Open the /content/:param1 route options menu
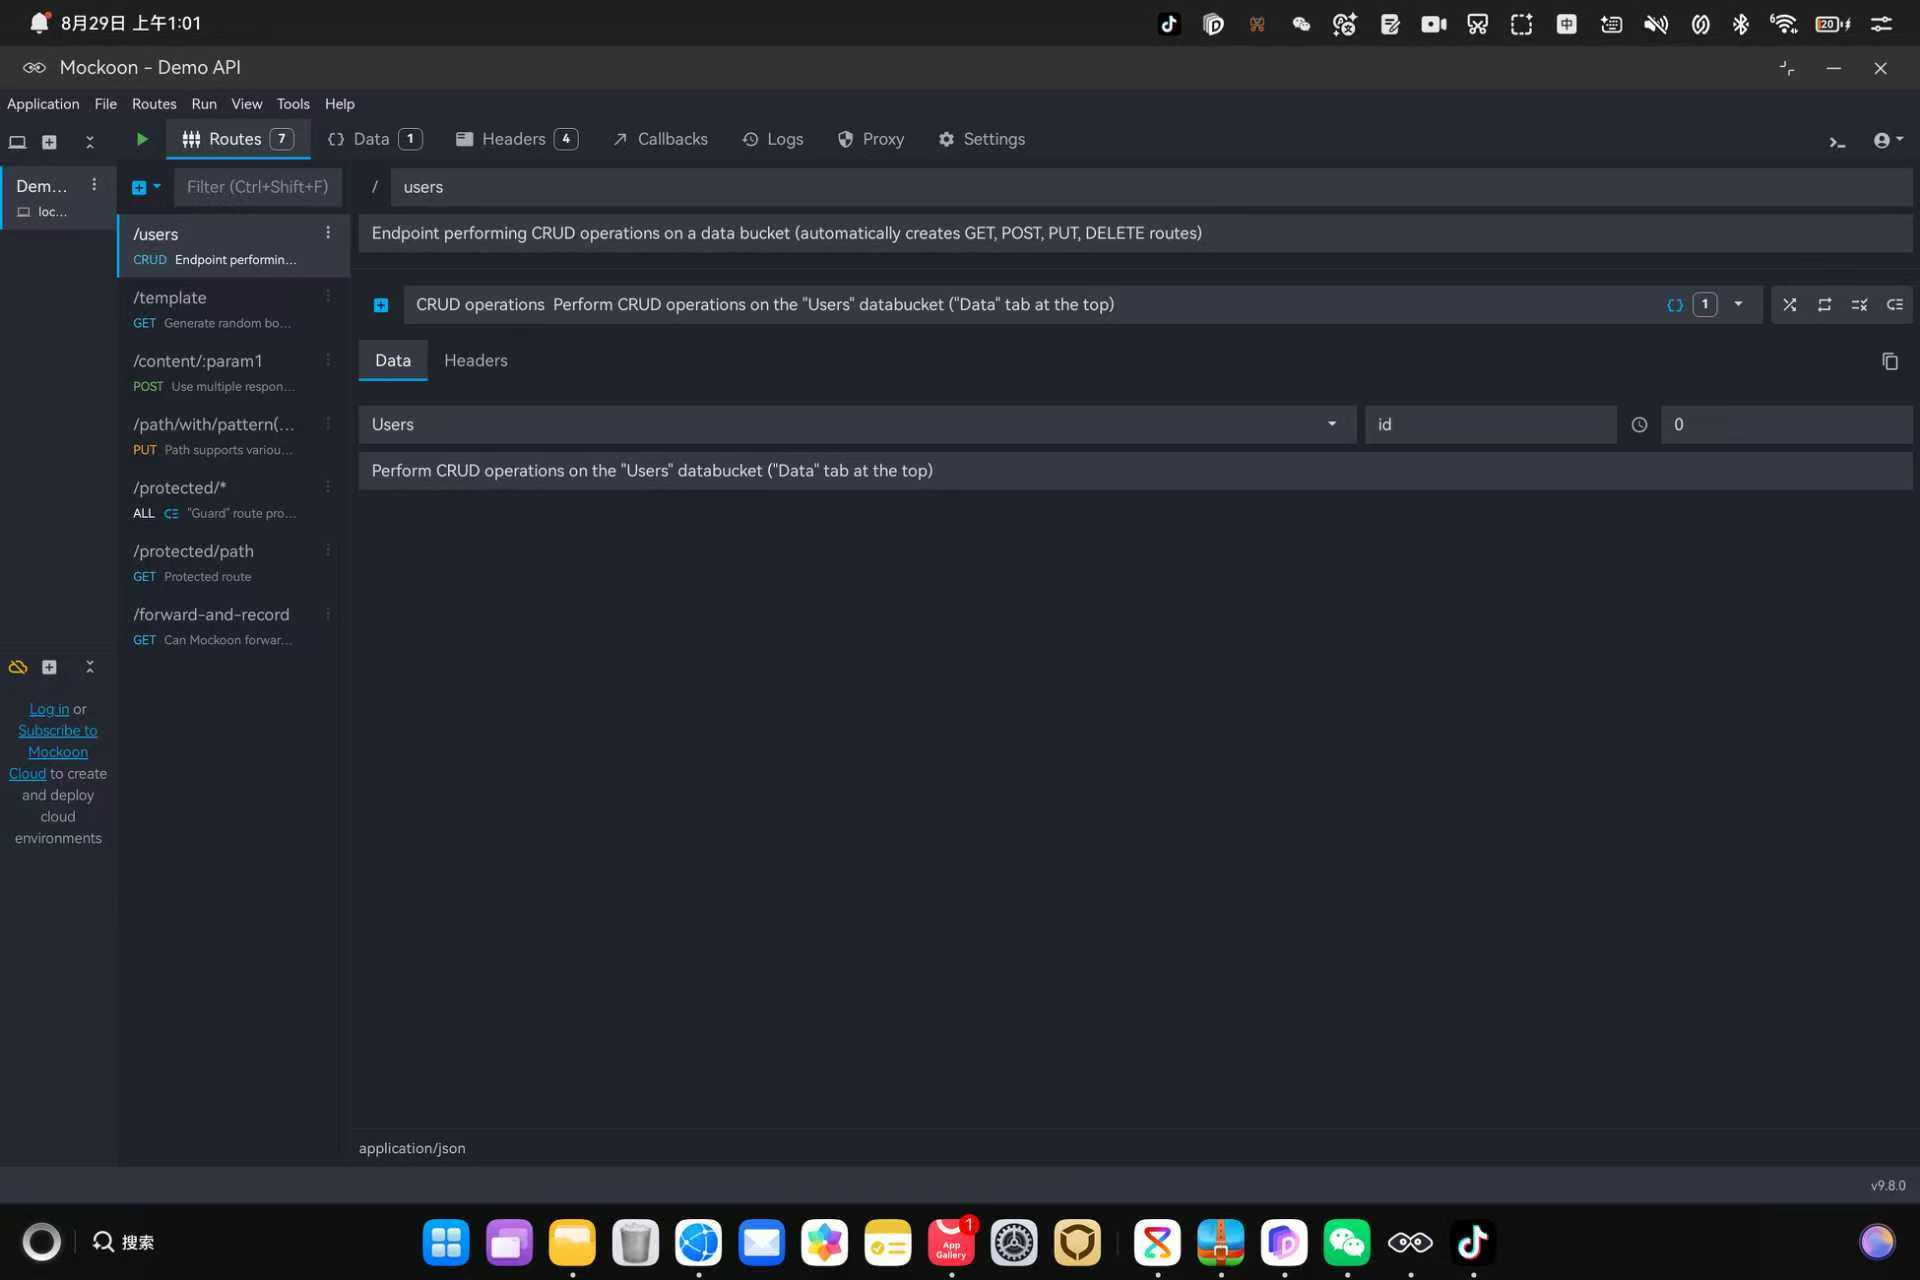The width and height of the screenshot is (1920, 1280). tap(328, 360)
